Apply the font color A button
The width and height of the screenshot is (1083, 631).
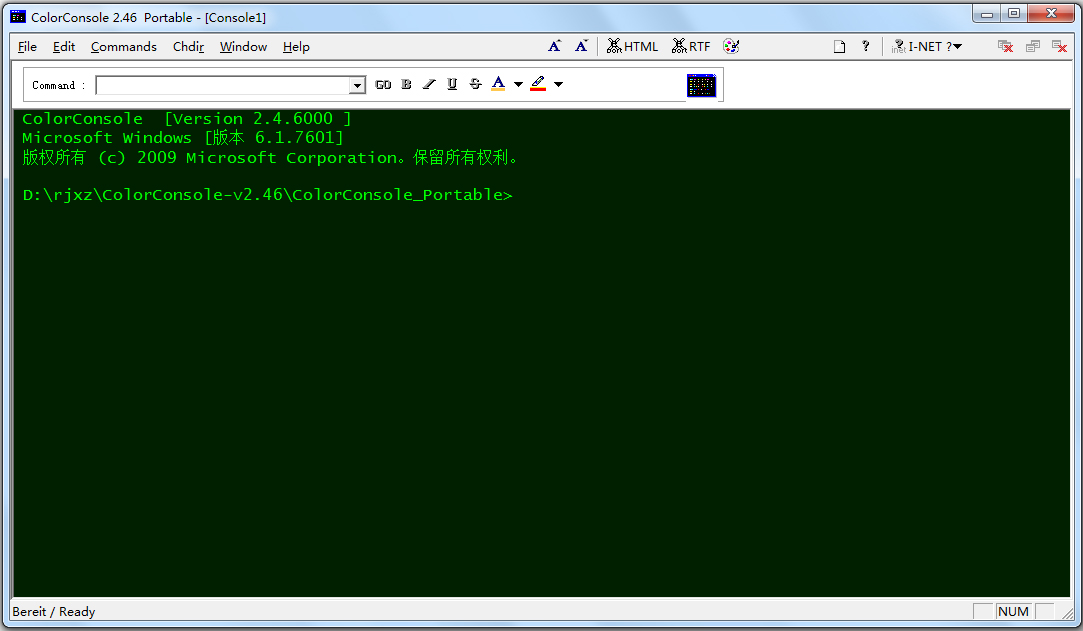[x=498, y=84]
